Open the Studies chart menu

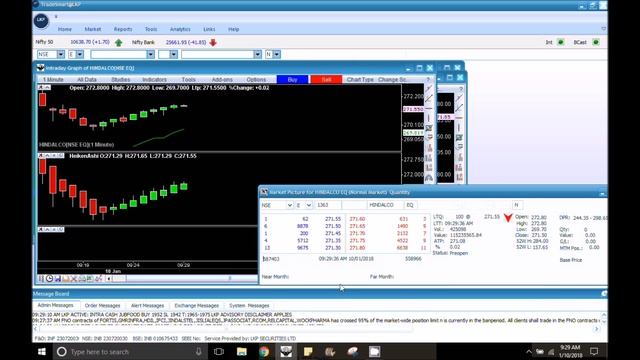pyautogui.click(x=120, y=80)
